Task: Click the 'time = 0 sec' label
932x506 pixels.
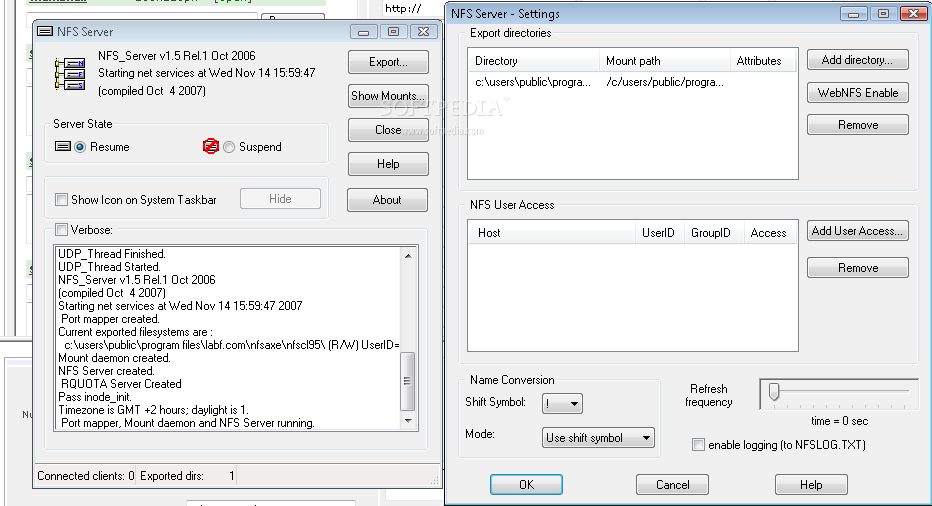Action: (x=839, y=421)
